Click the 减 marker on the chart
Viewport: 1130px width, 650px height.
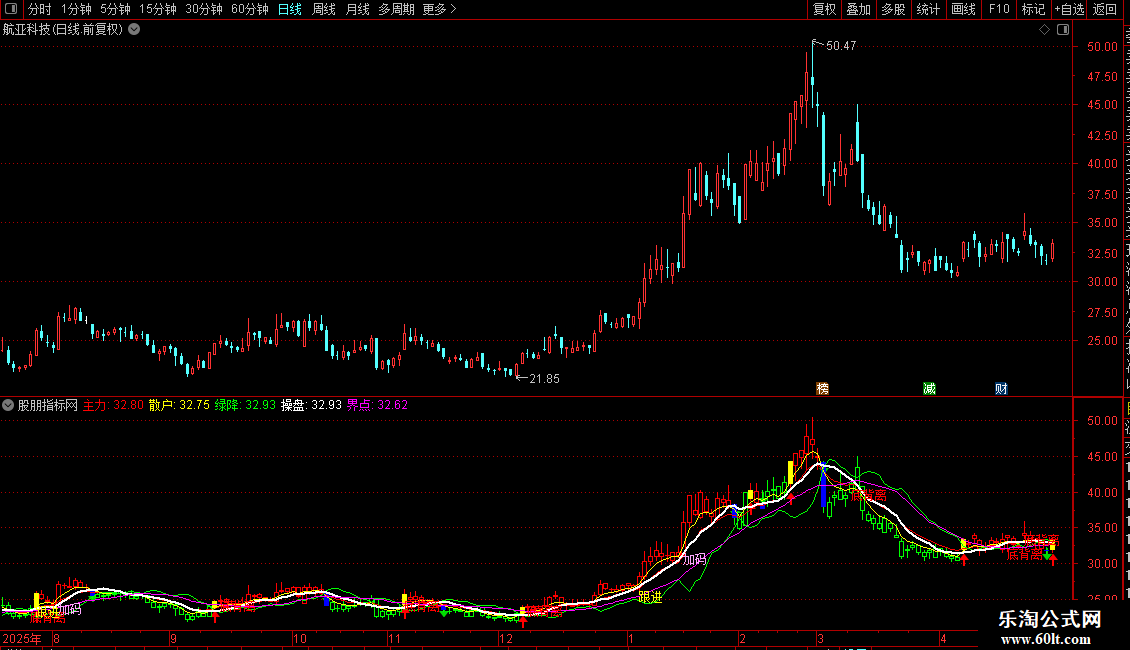(929, 388)
